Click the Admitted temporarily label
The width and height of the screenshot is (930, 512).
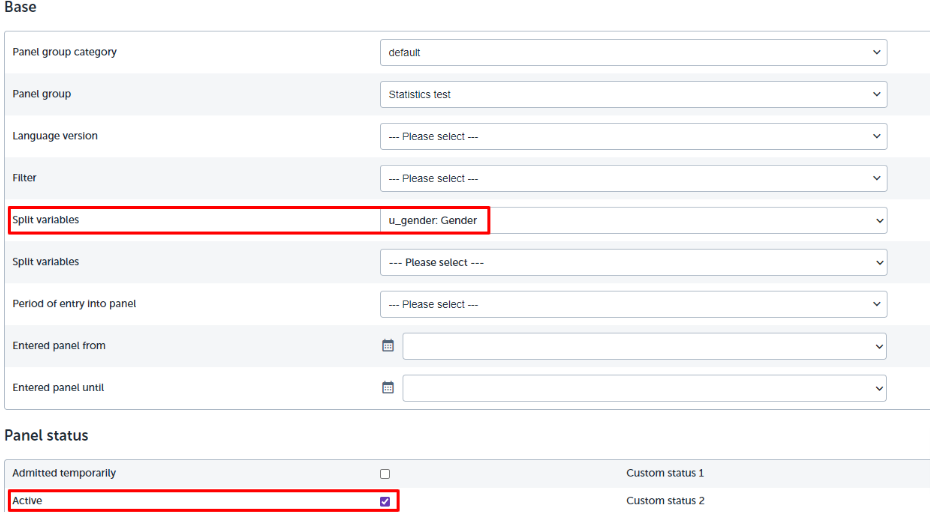(64, 473)
